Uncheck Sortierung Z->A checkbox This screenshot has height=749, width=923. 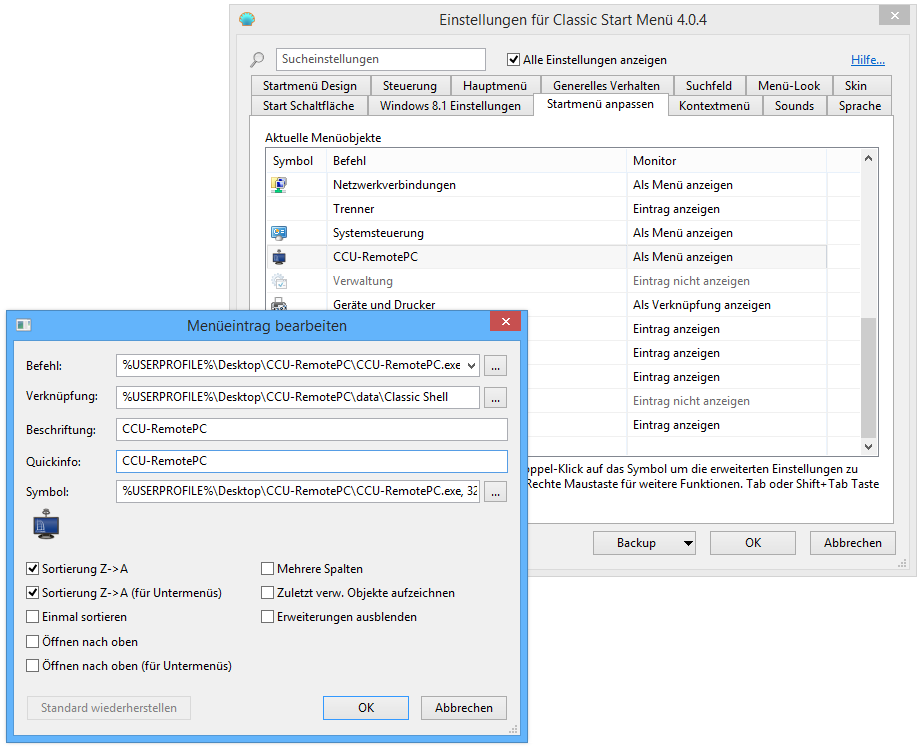point(32,569)
